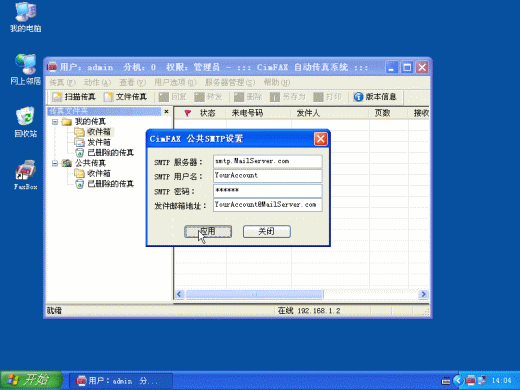The image size is (520, 390).
Task: Click the horizontal scrollbar right arrow
Action: pos(423,294)
